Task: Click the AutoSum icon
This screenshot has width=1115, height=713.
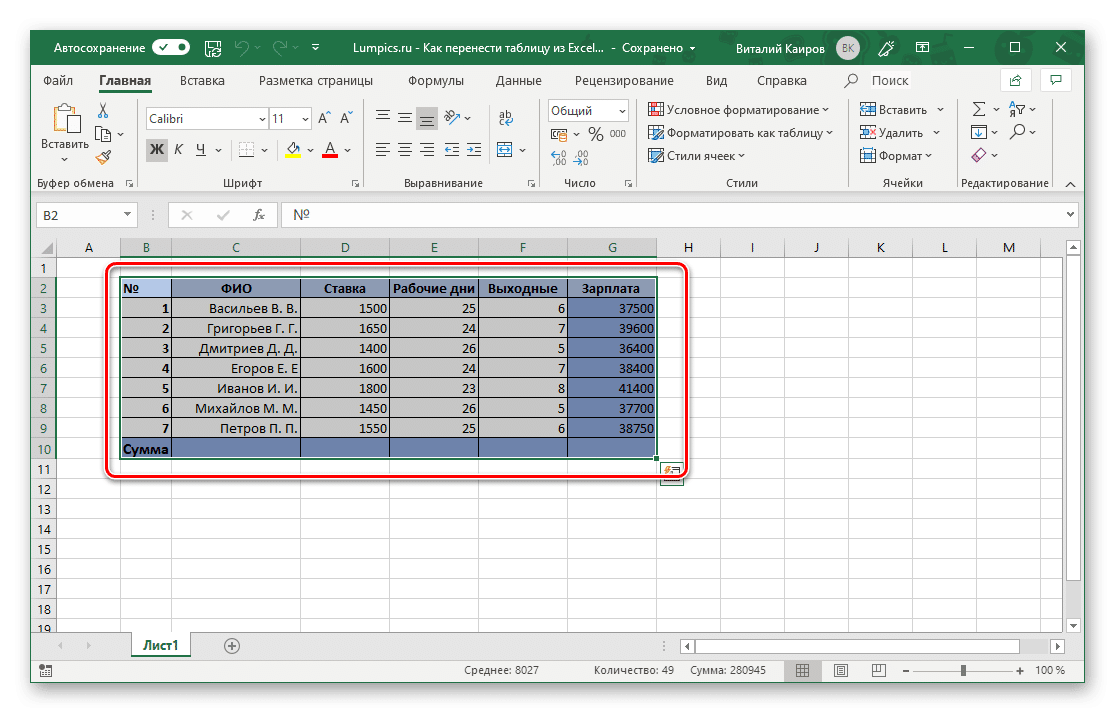Action: point(978,108)
